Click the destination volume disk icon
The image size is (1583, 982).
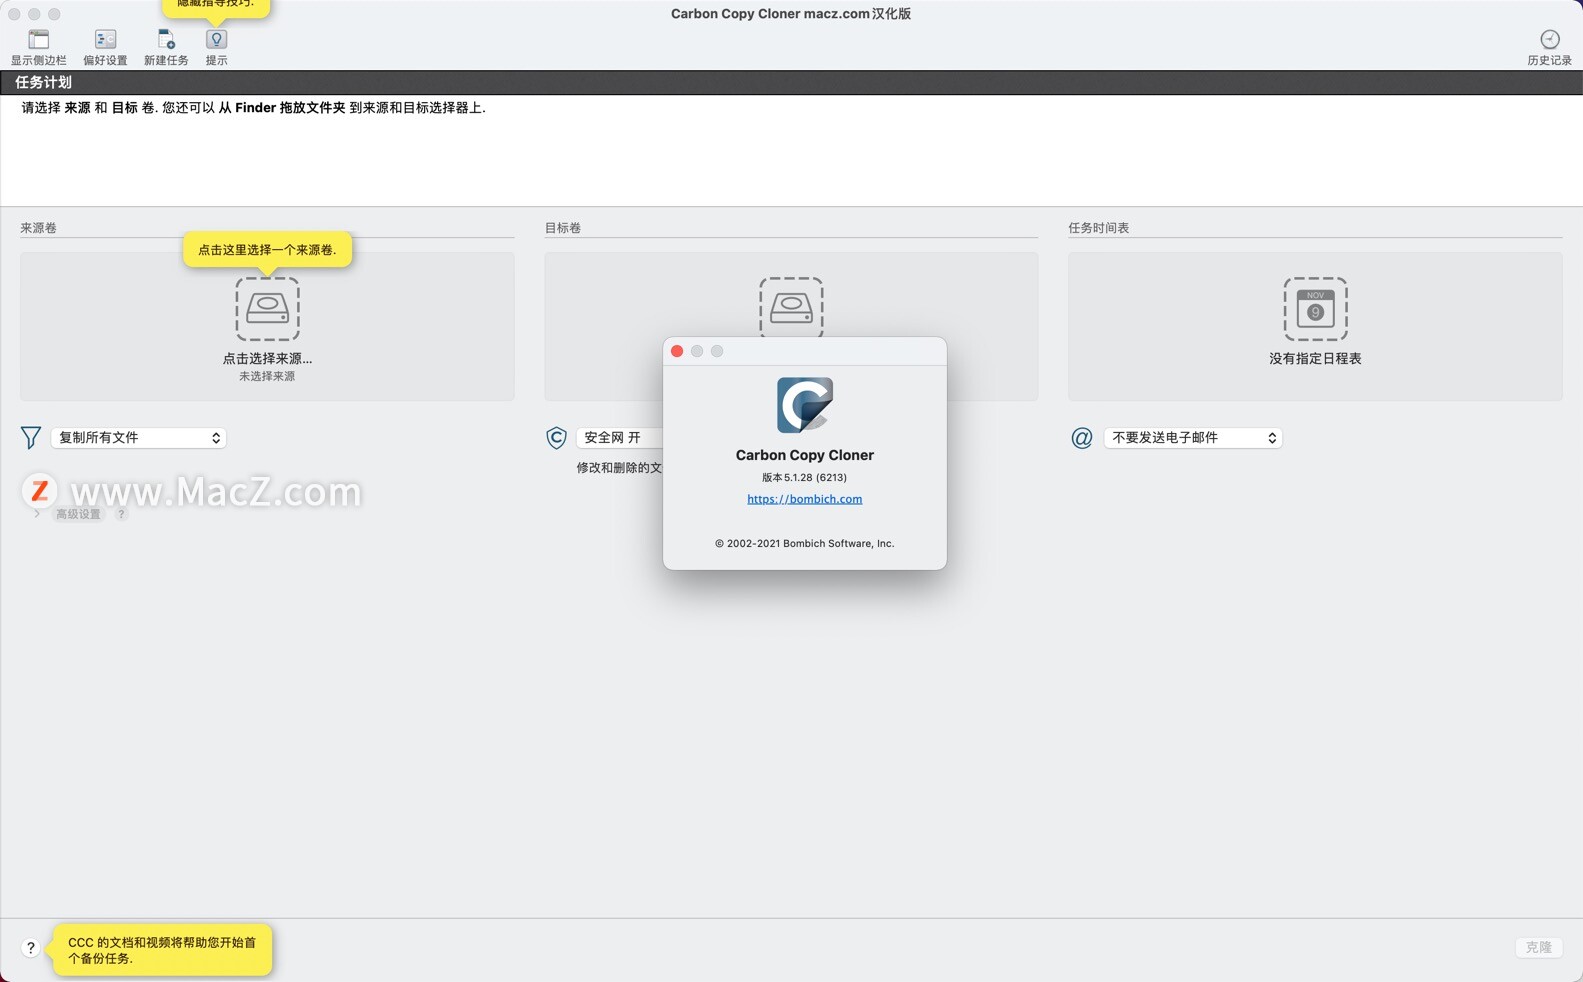(x=791, y=307)
